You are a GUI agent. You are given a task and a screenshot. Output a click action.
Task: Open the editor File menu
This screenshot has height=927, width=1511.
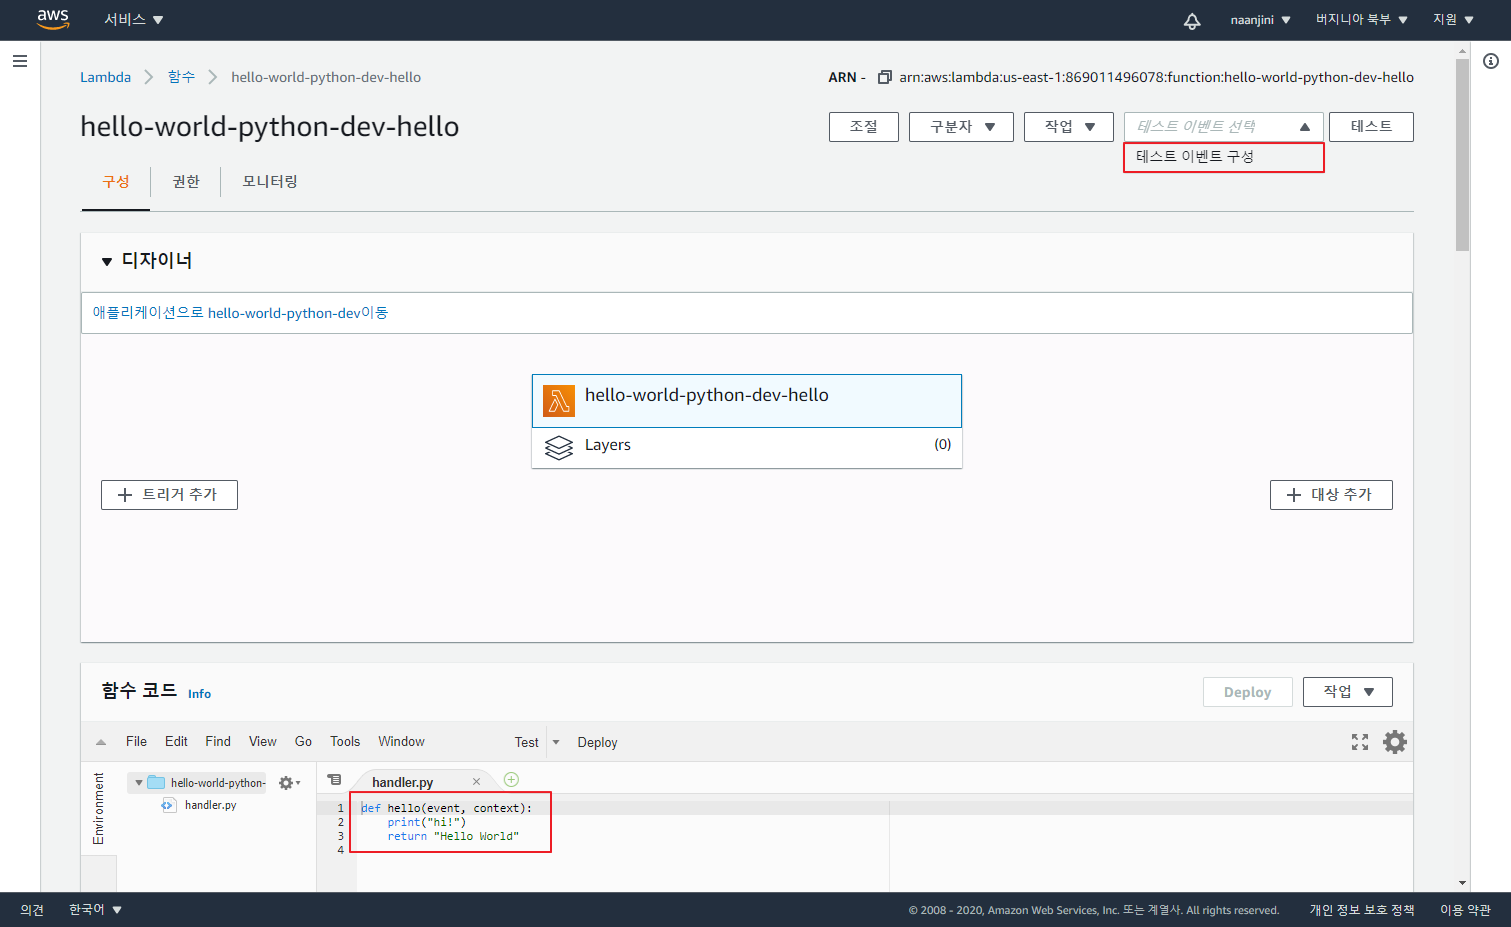(136, 742)
